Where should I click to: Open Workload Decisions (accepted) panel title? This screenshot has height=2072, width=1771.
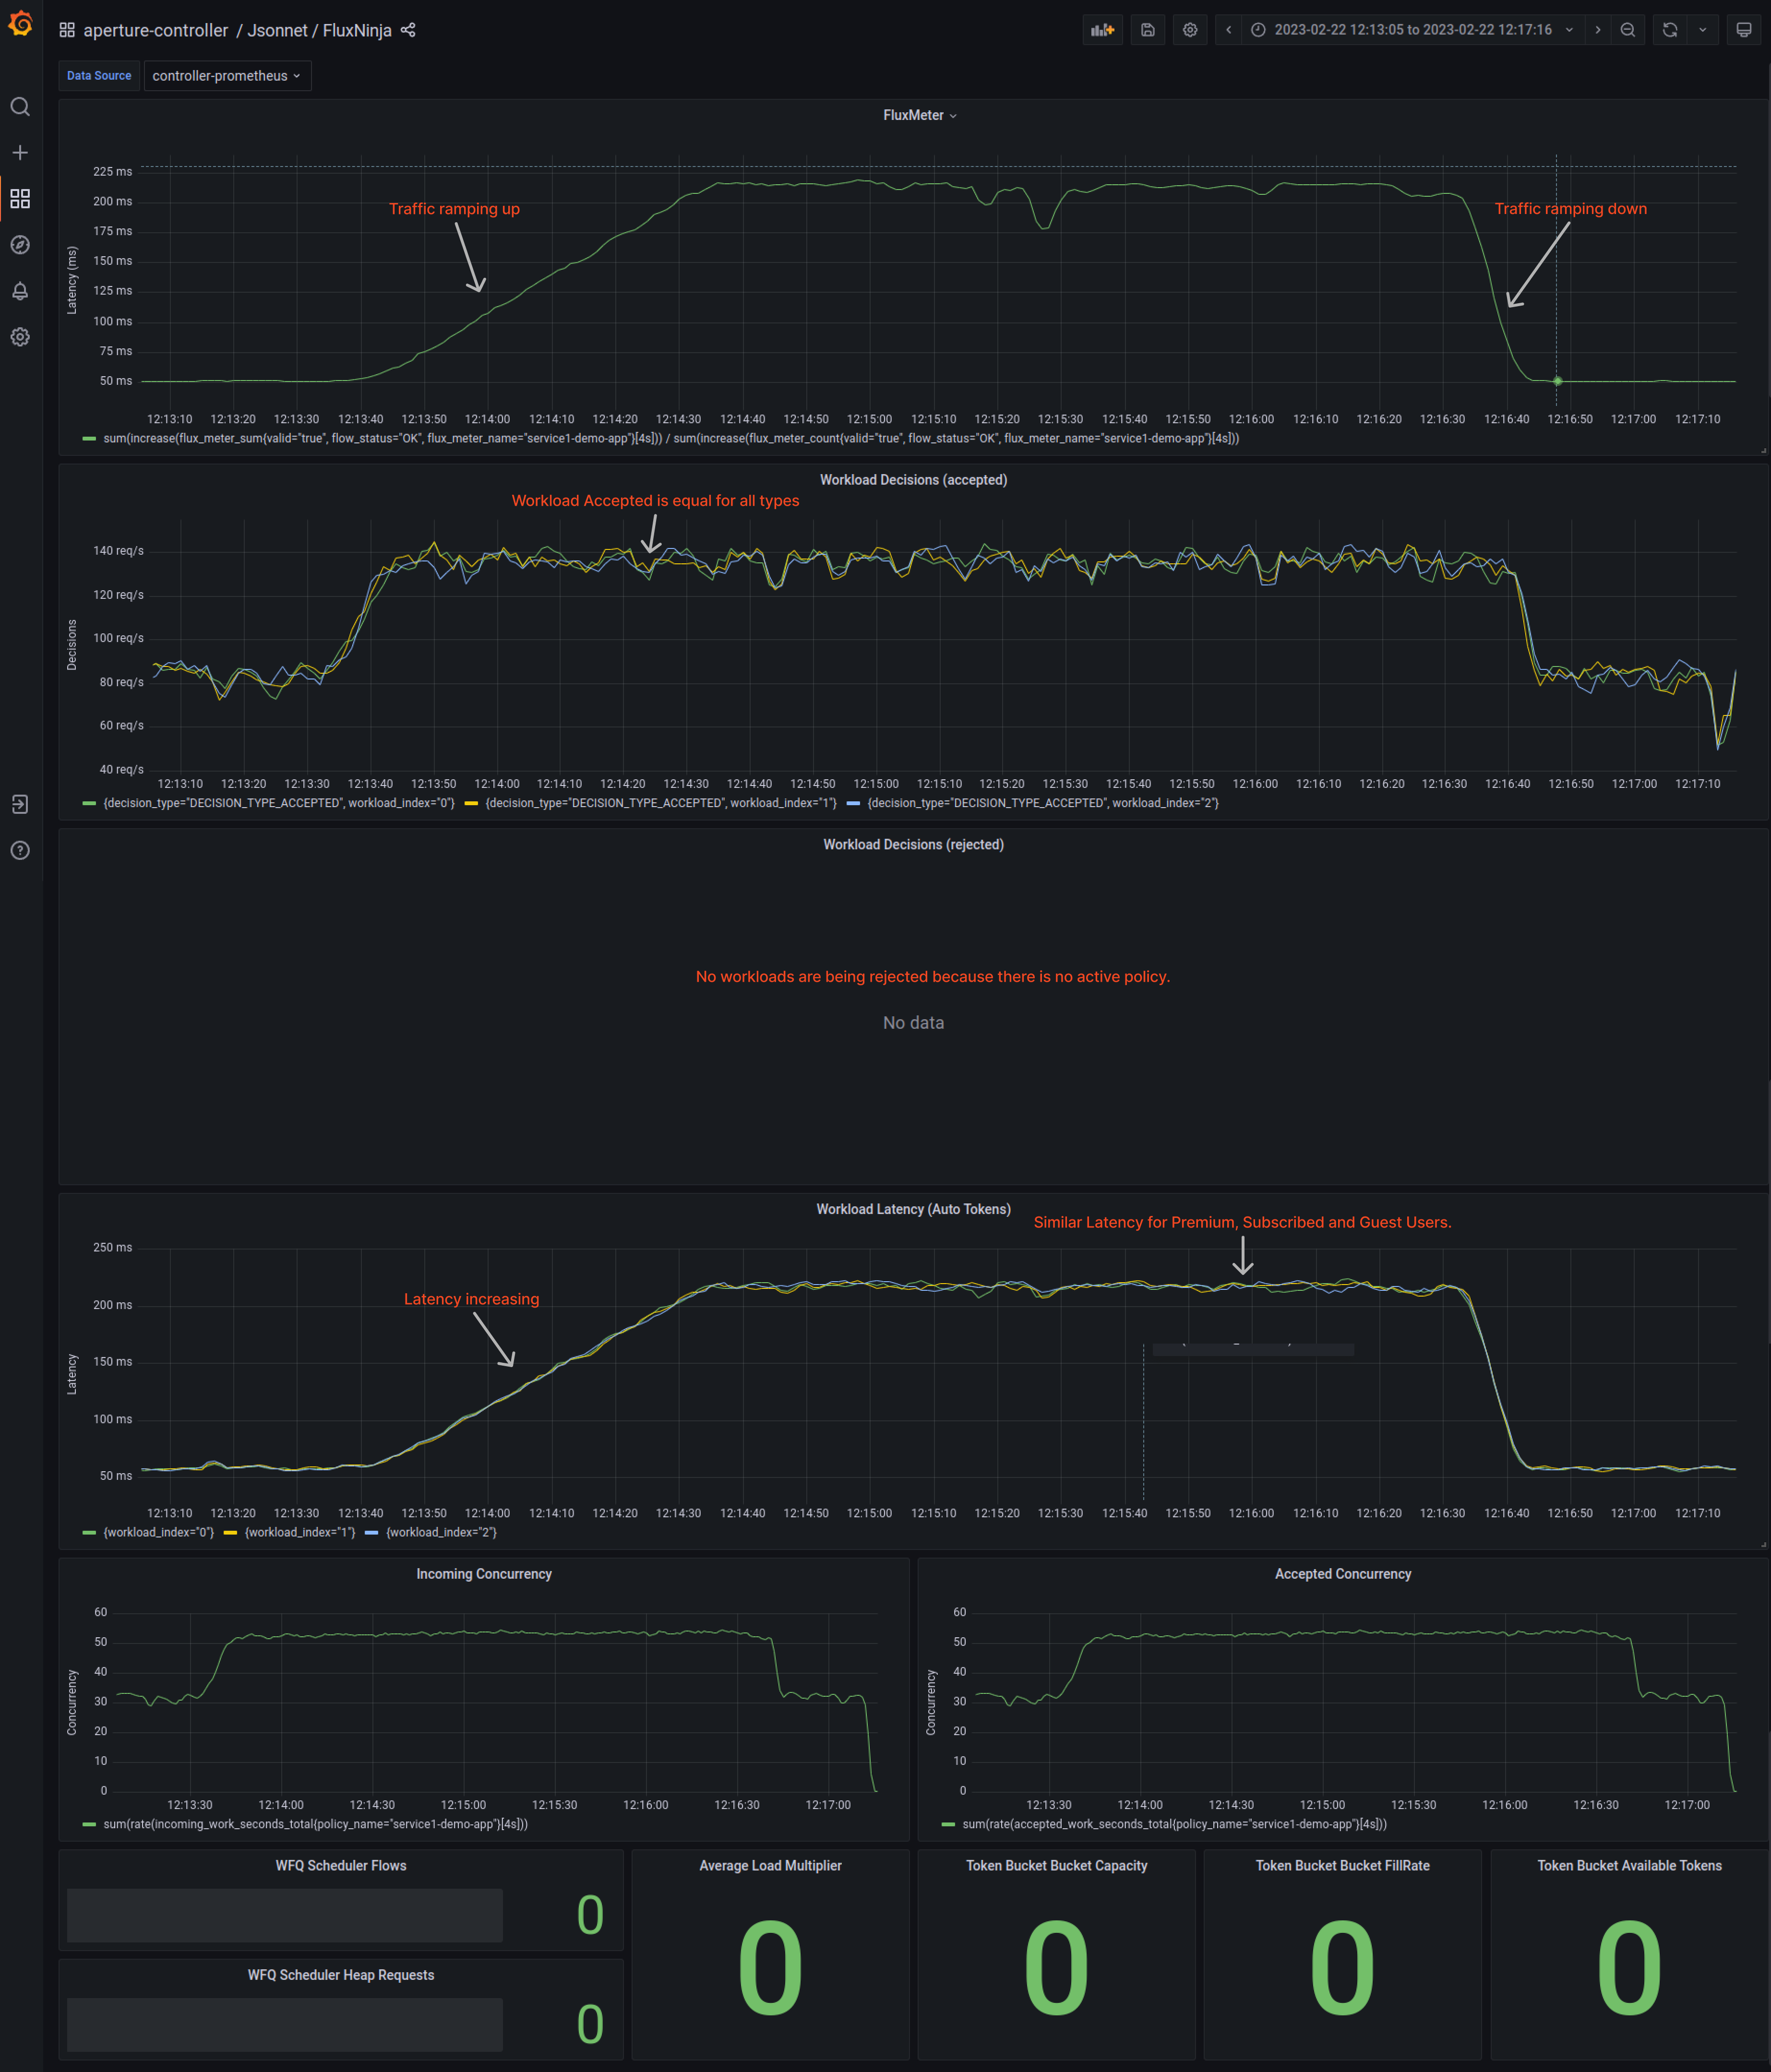click(x=913, y=480)
